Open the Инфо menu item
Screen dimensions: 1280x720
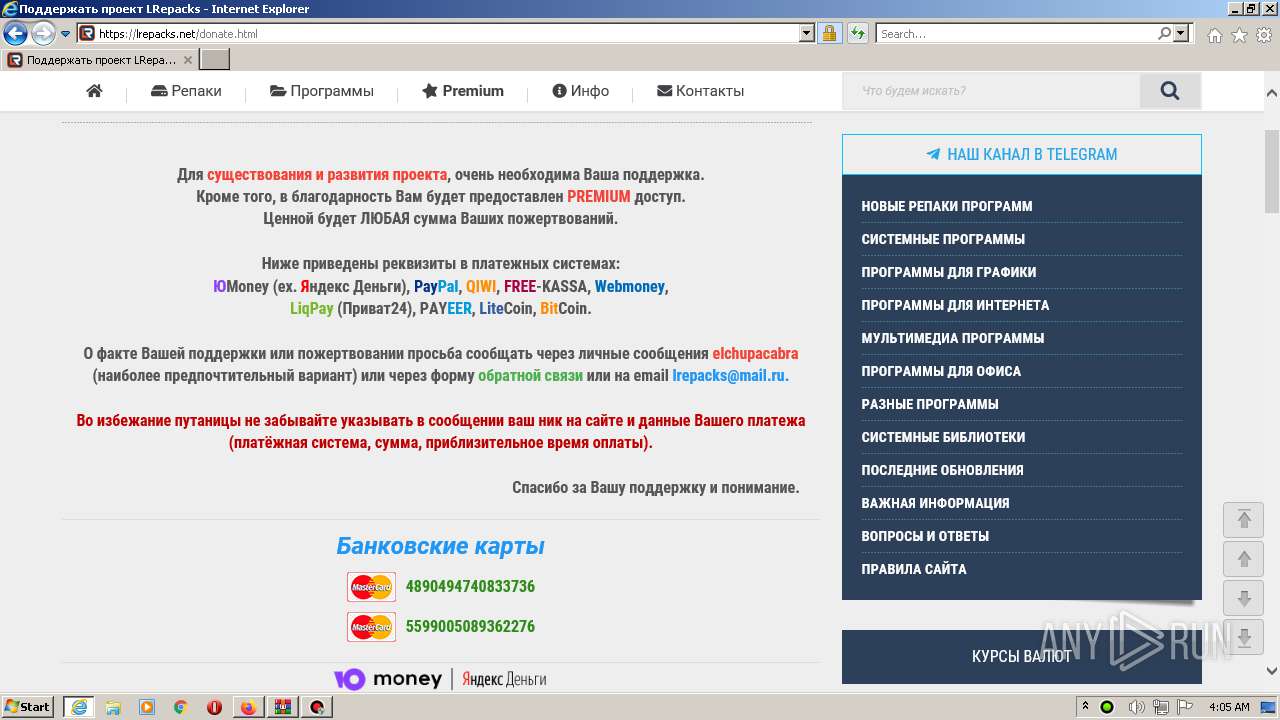(x=581, y=91)
